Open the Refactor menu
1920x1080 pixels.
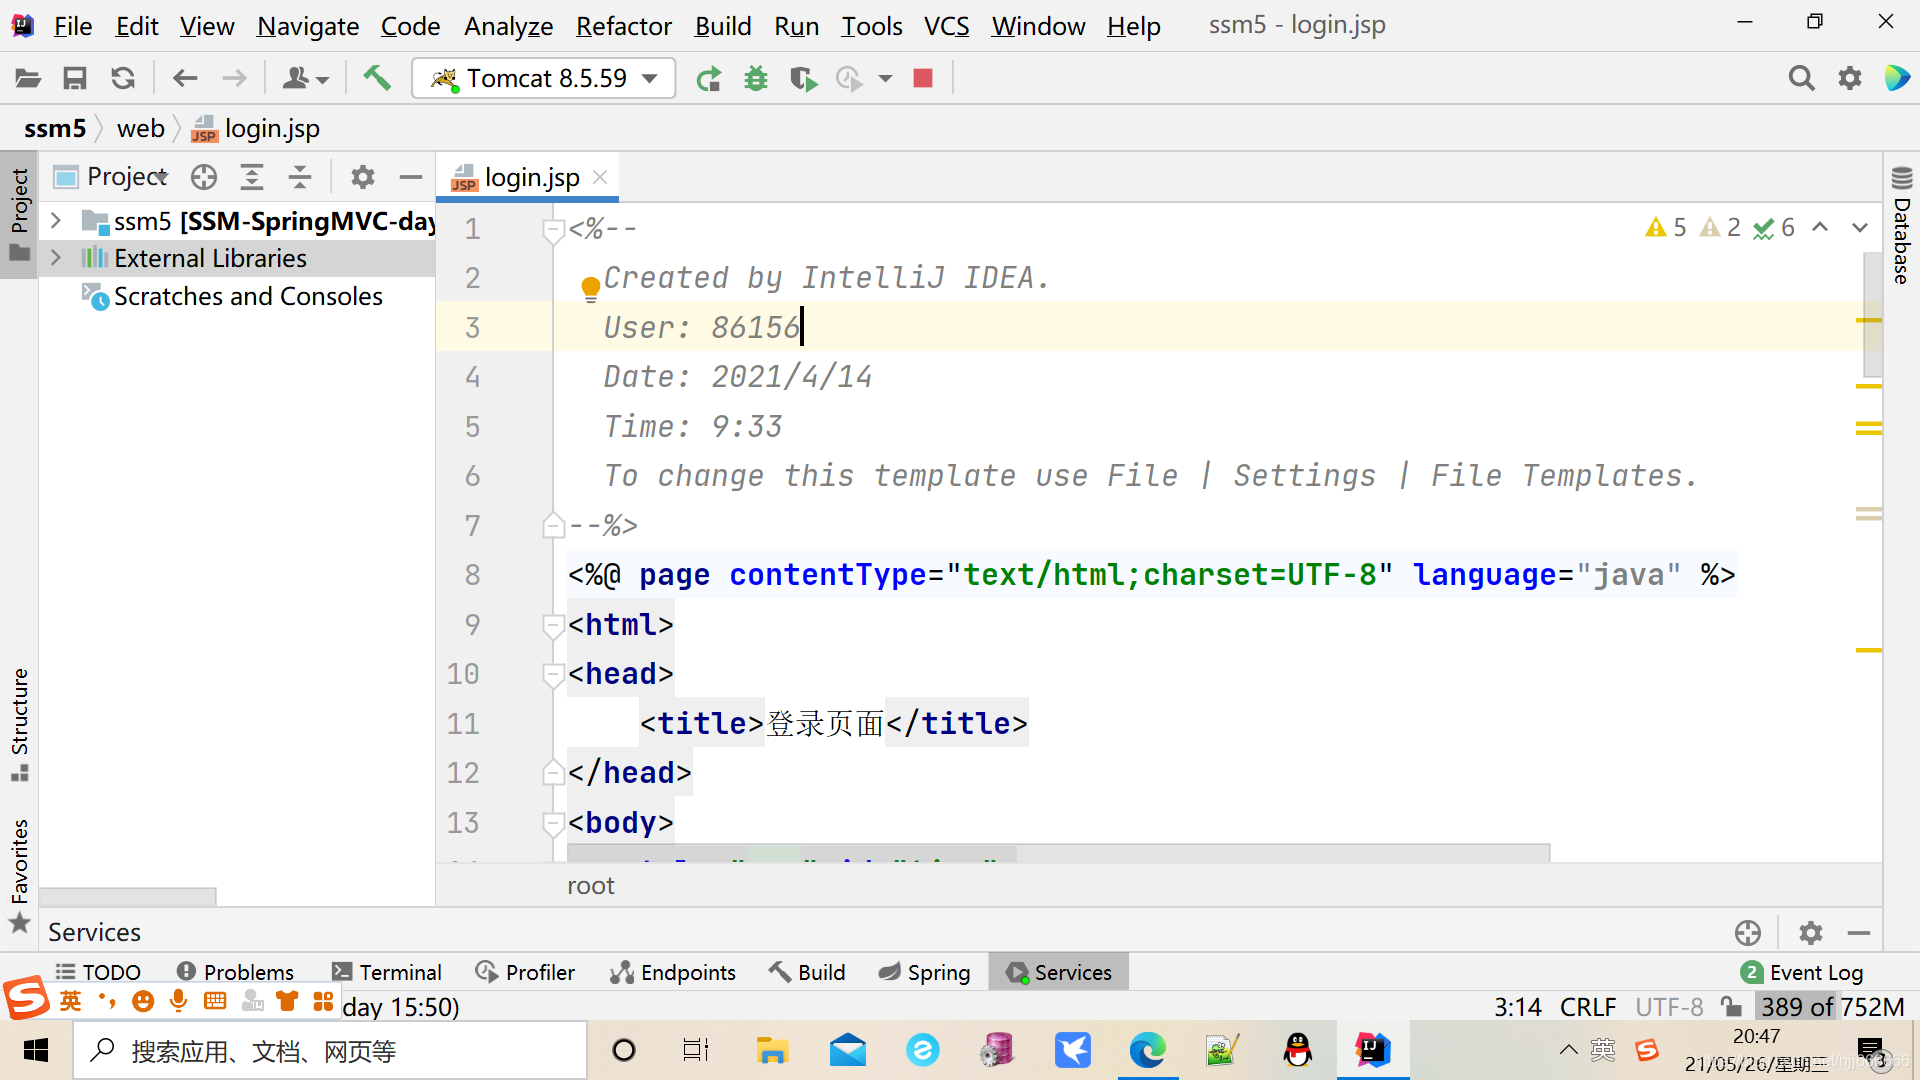click(623, 26)
